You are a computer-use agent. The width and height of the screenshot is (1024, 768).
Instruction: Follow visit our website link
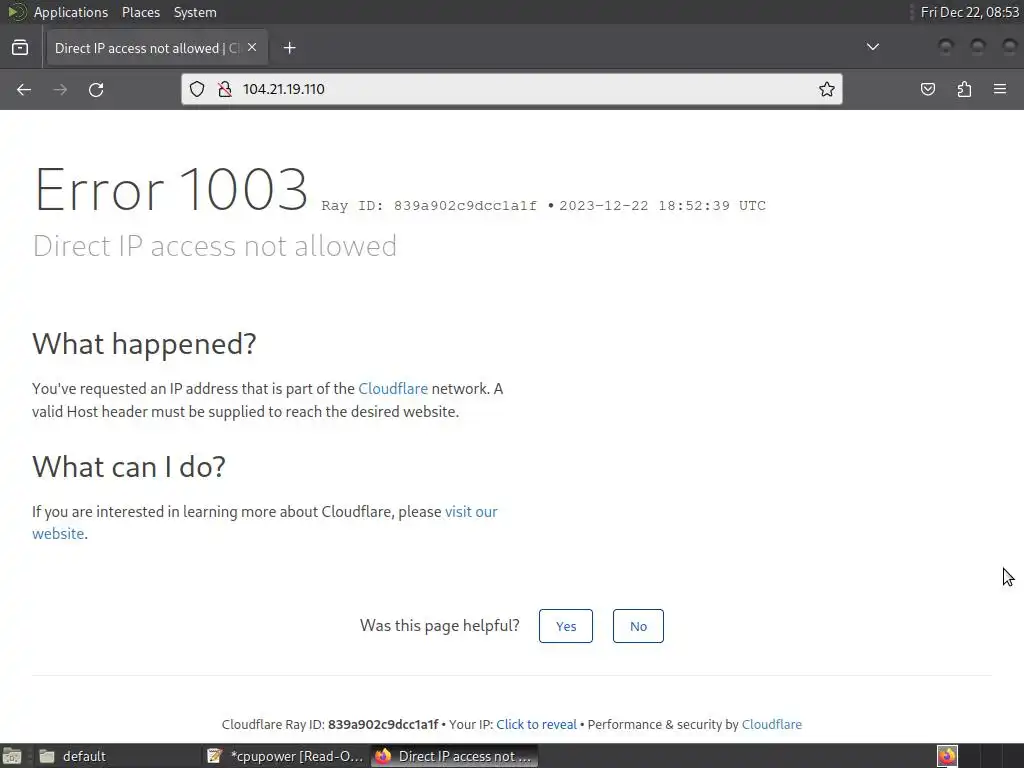(x=264, y=522)
